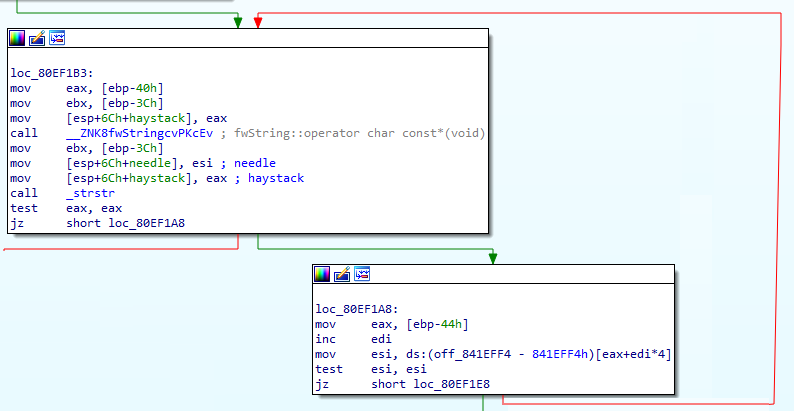Screen dimensions: 794x411
Task: Click set node color icon on loc_80EF1B3 block
Action: pyautogui.click(x=17, y=38)
